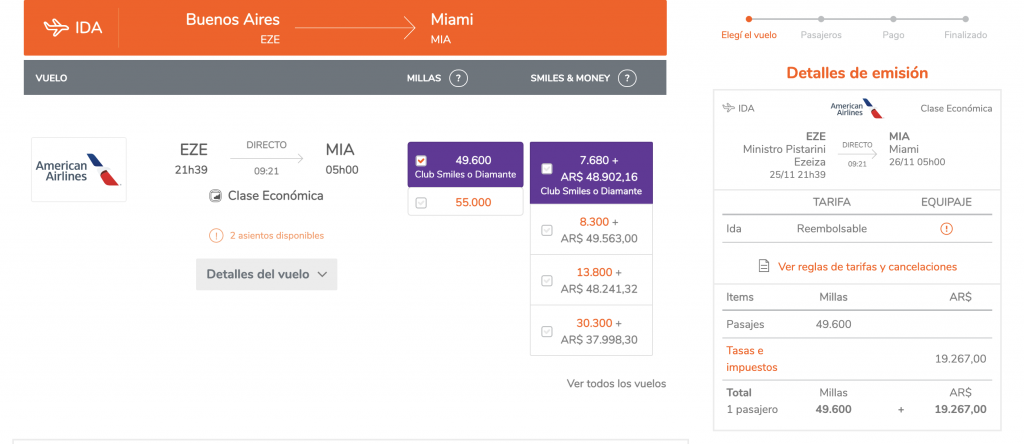Open the Millas help question mark icon

(458, 78)
